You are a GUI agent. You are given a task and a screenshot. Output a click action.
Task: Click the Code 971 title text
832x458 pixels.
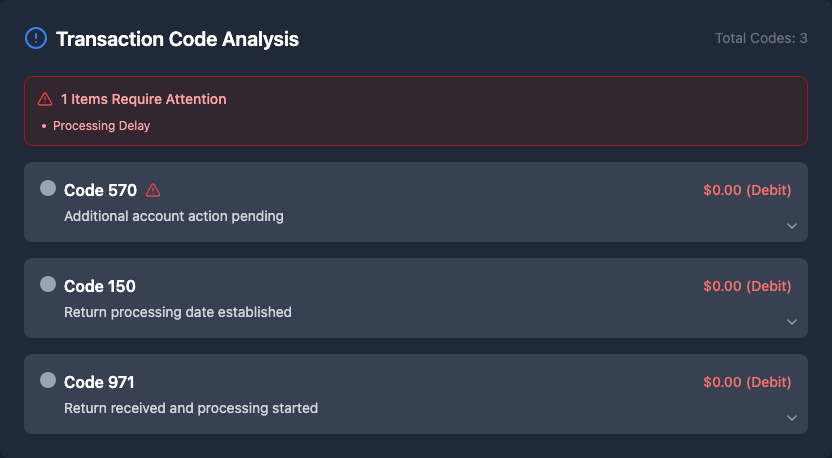99,382
